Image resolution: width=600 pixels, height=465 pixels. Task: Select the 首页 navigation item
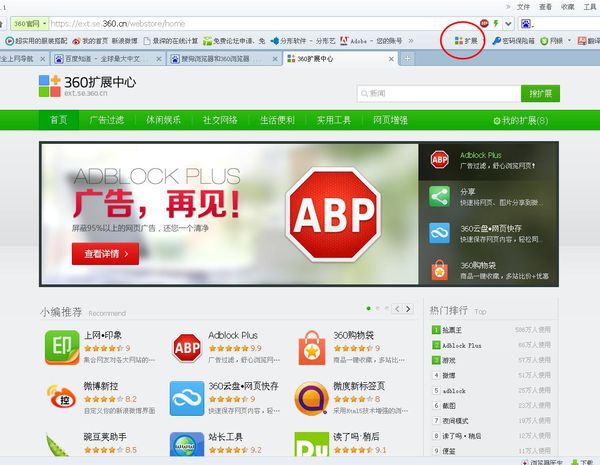tap(59, 120)
